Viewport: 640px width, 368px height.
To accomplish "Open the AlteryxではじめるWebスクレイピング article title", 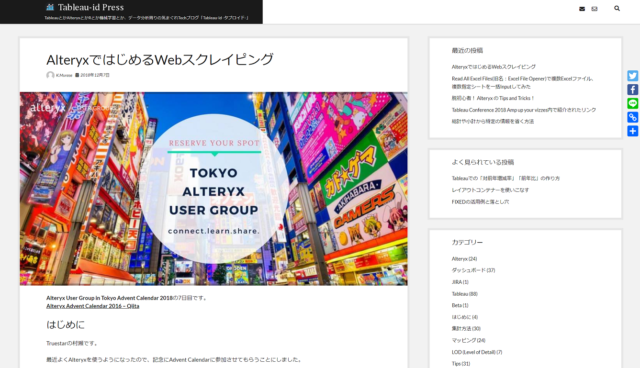I will coord(160,60).
